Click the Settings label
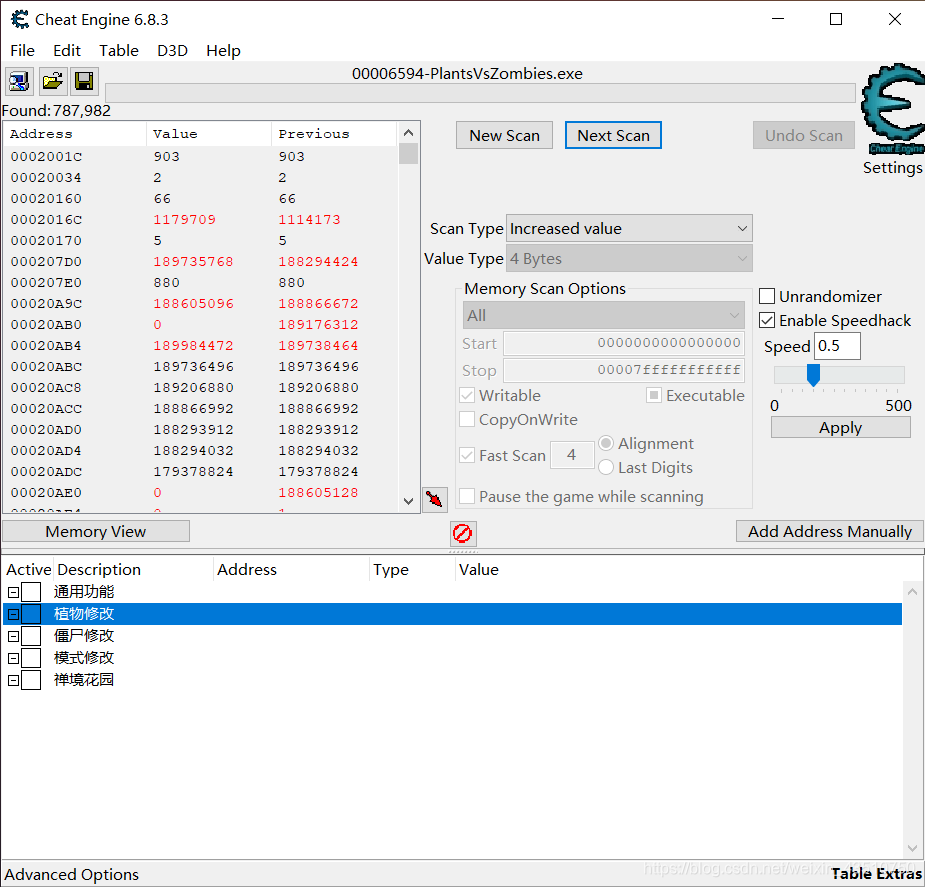 tap(892, 167)
